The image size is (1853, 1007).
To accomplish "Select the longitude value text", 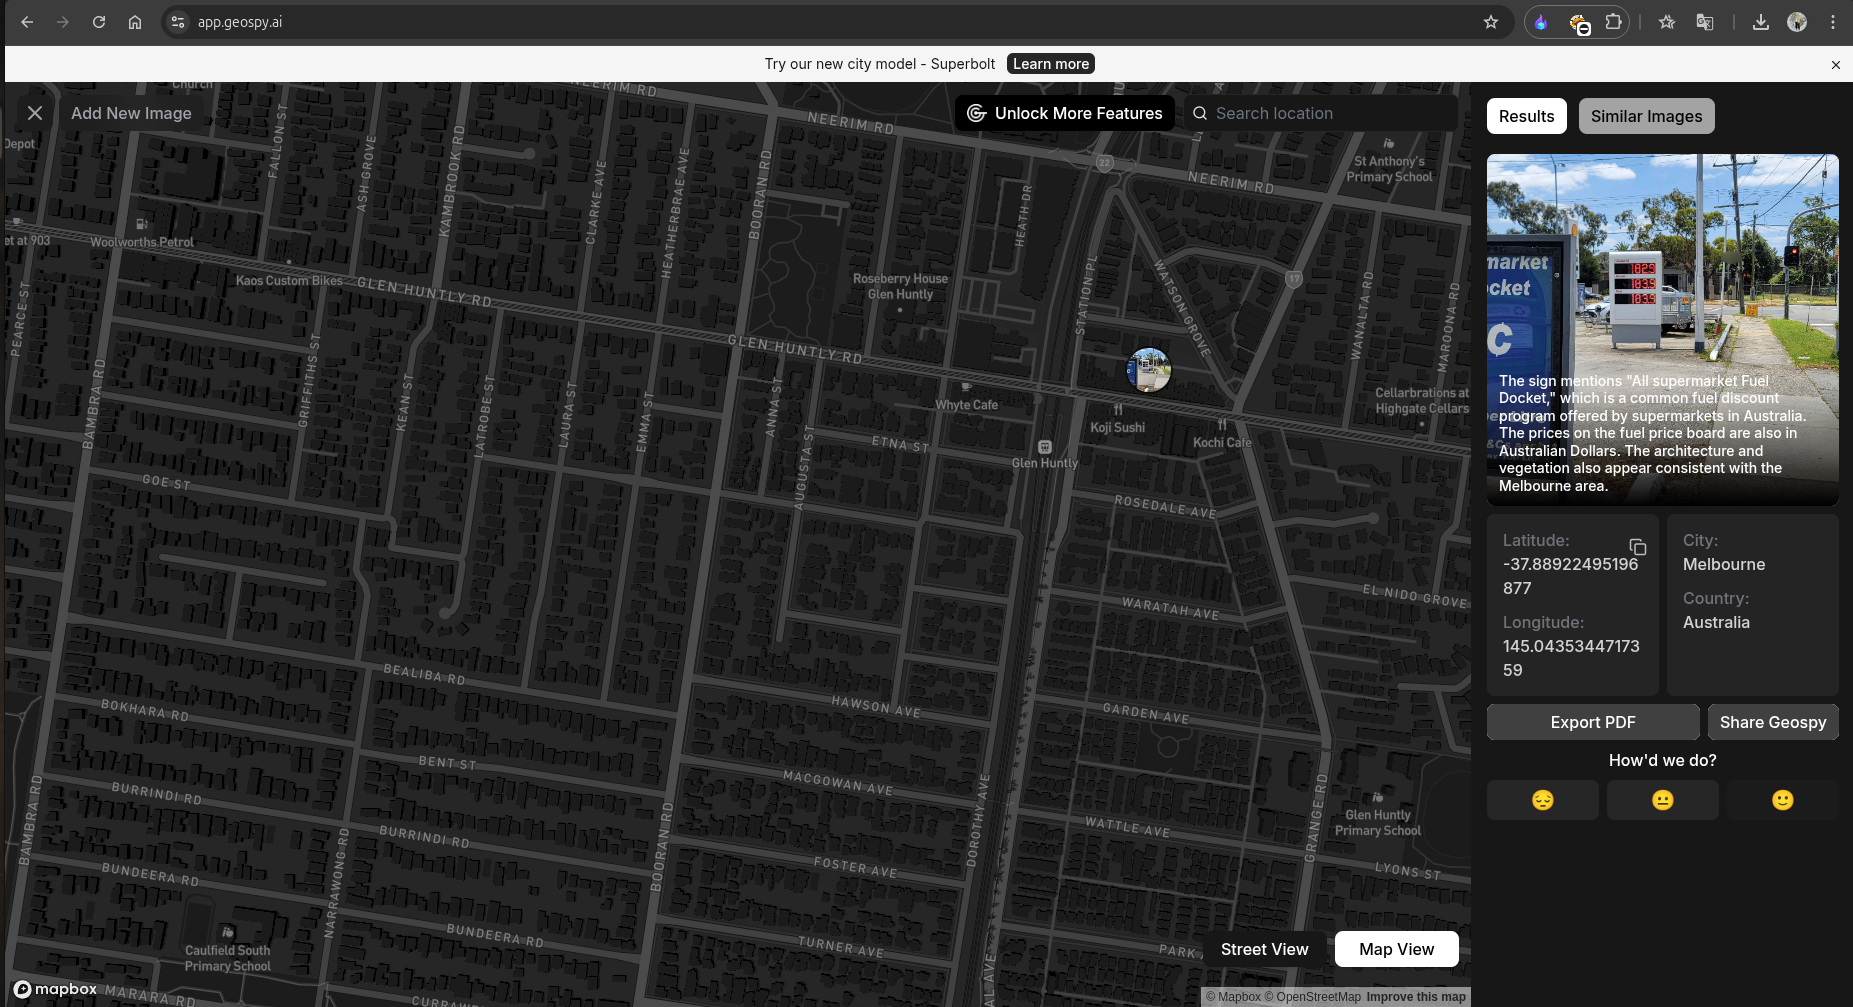I will [1571, 658].
